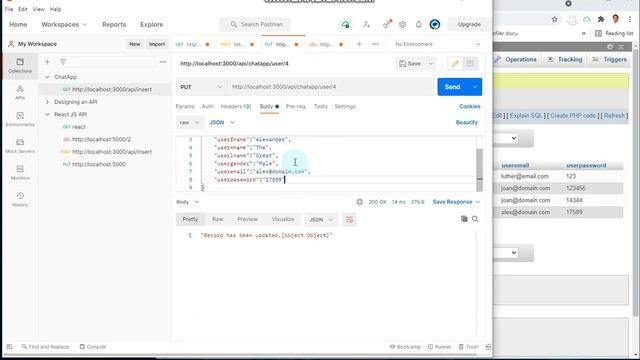Image resolution: width=640 pixels, height=360 pixels.
Task: Click the request URL input field
Action: pos(331,87)
